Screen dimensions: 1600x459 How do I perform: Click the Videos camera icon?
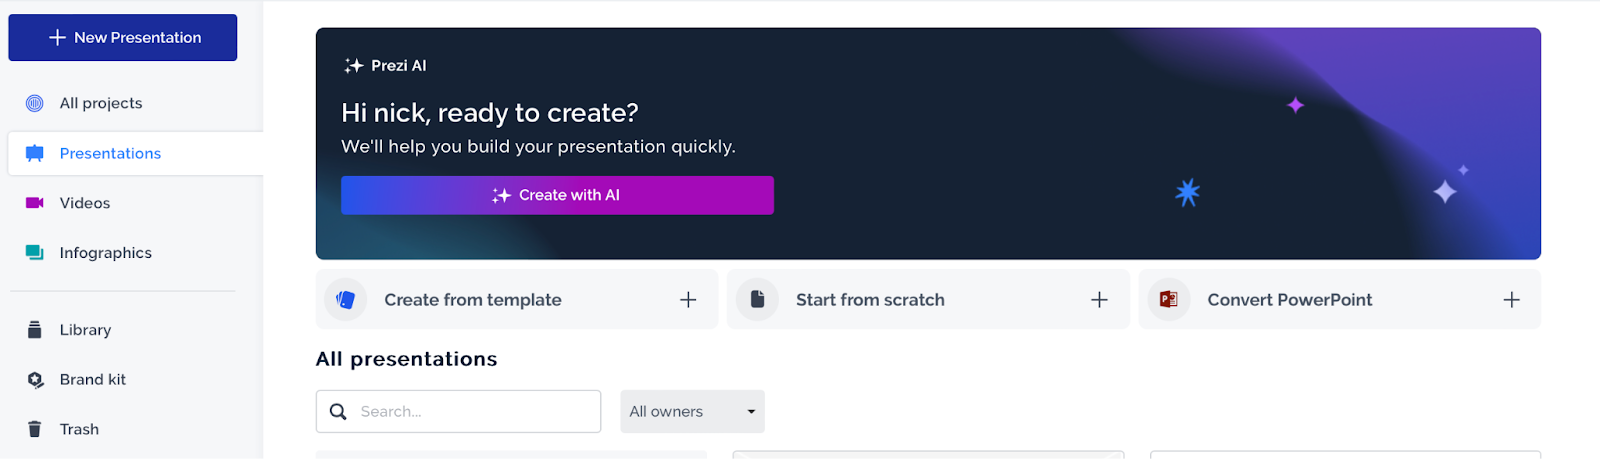35,203
